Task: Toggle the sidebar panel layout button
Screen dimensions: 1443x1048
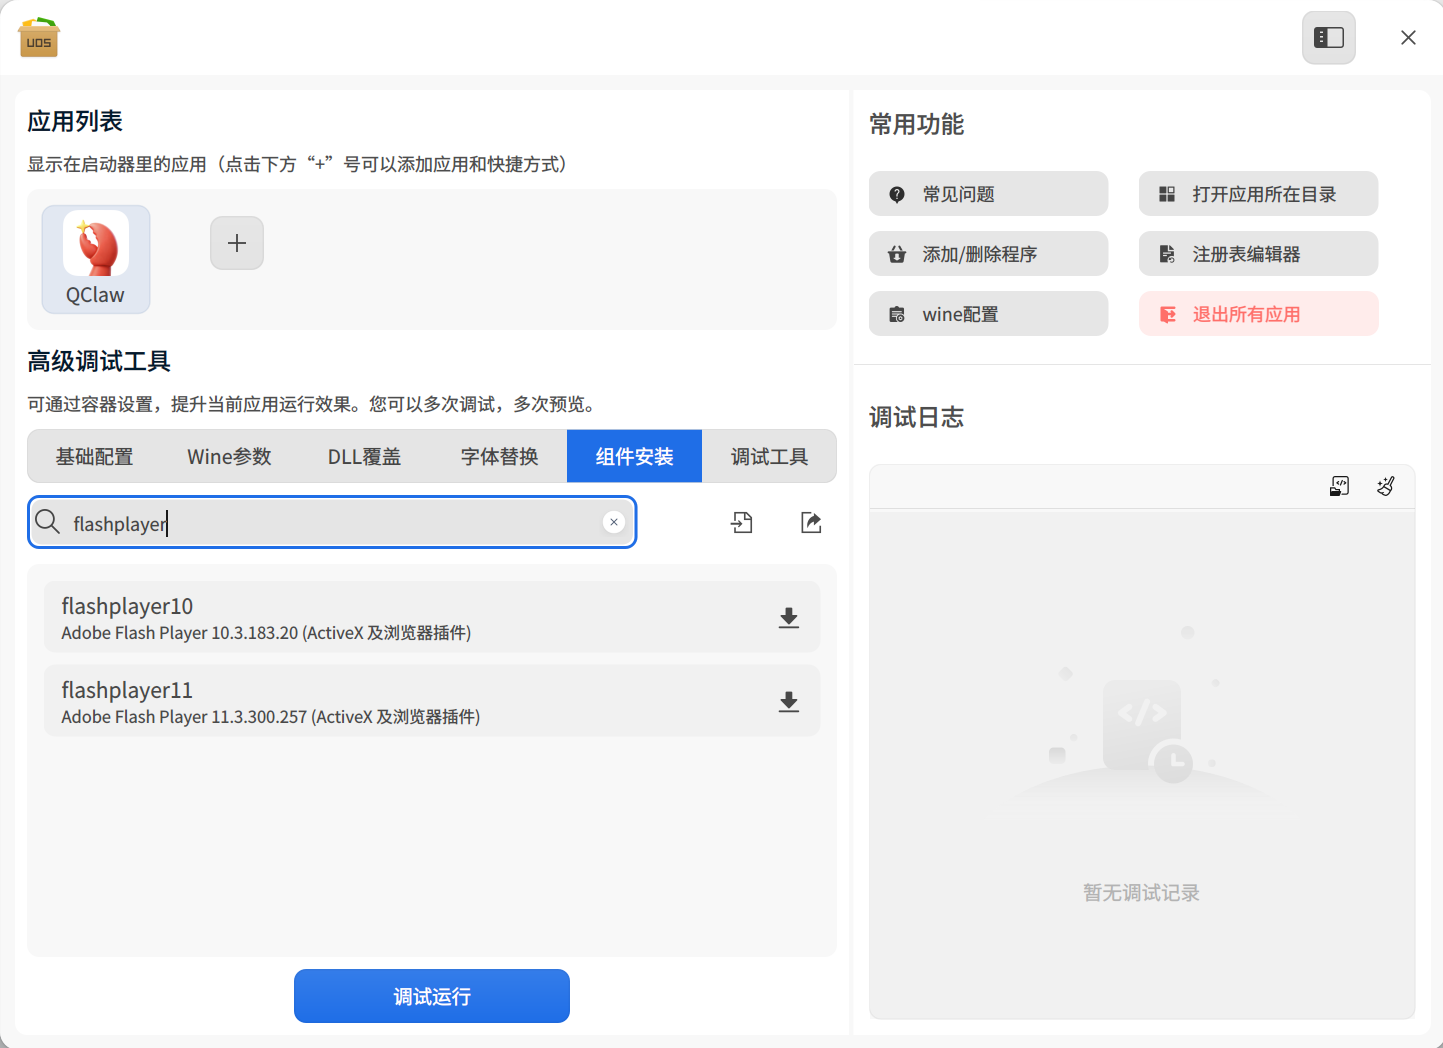Action: 1329,38
